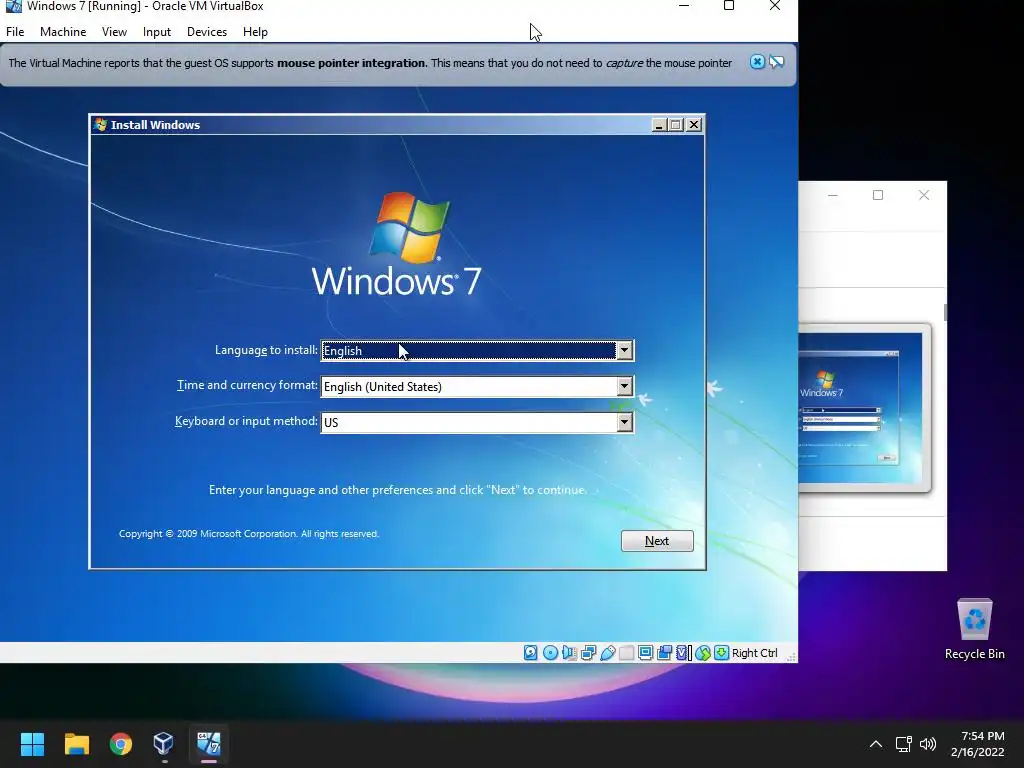Open the Machine menu

click(x=63, y=31)
